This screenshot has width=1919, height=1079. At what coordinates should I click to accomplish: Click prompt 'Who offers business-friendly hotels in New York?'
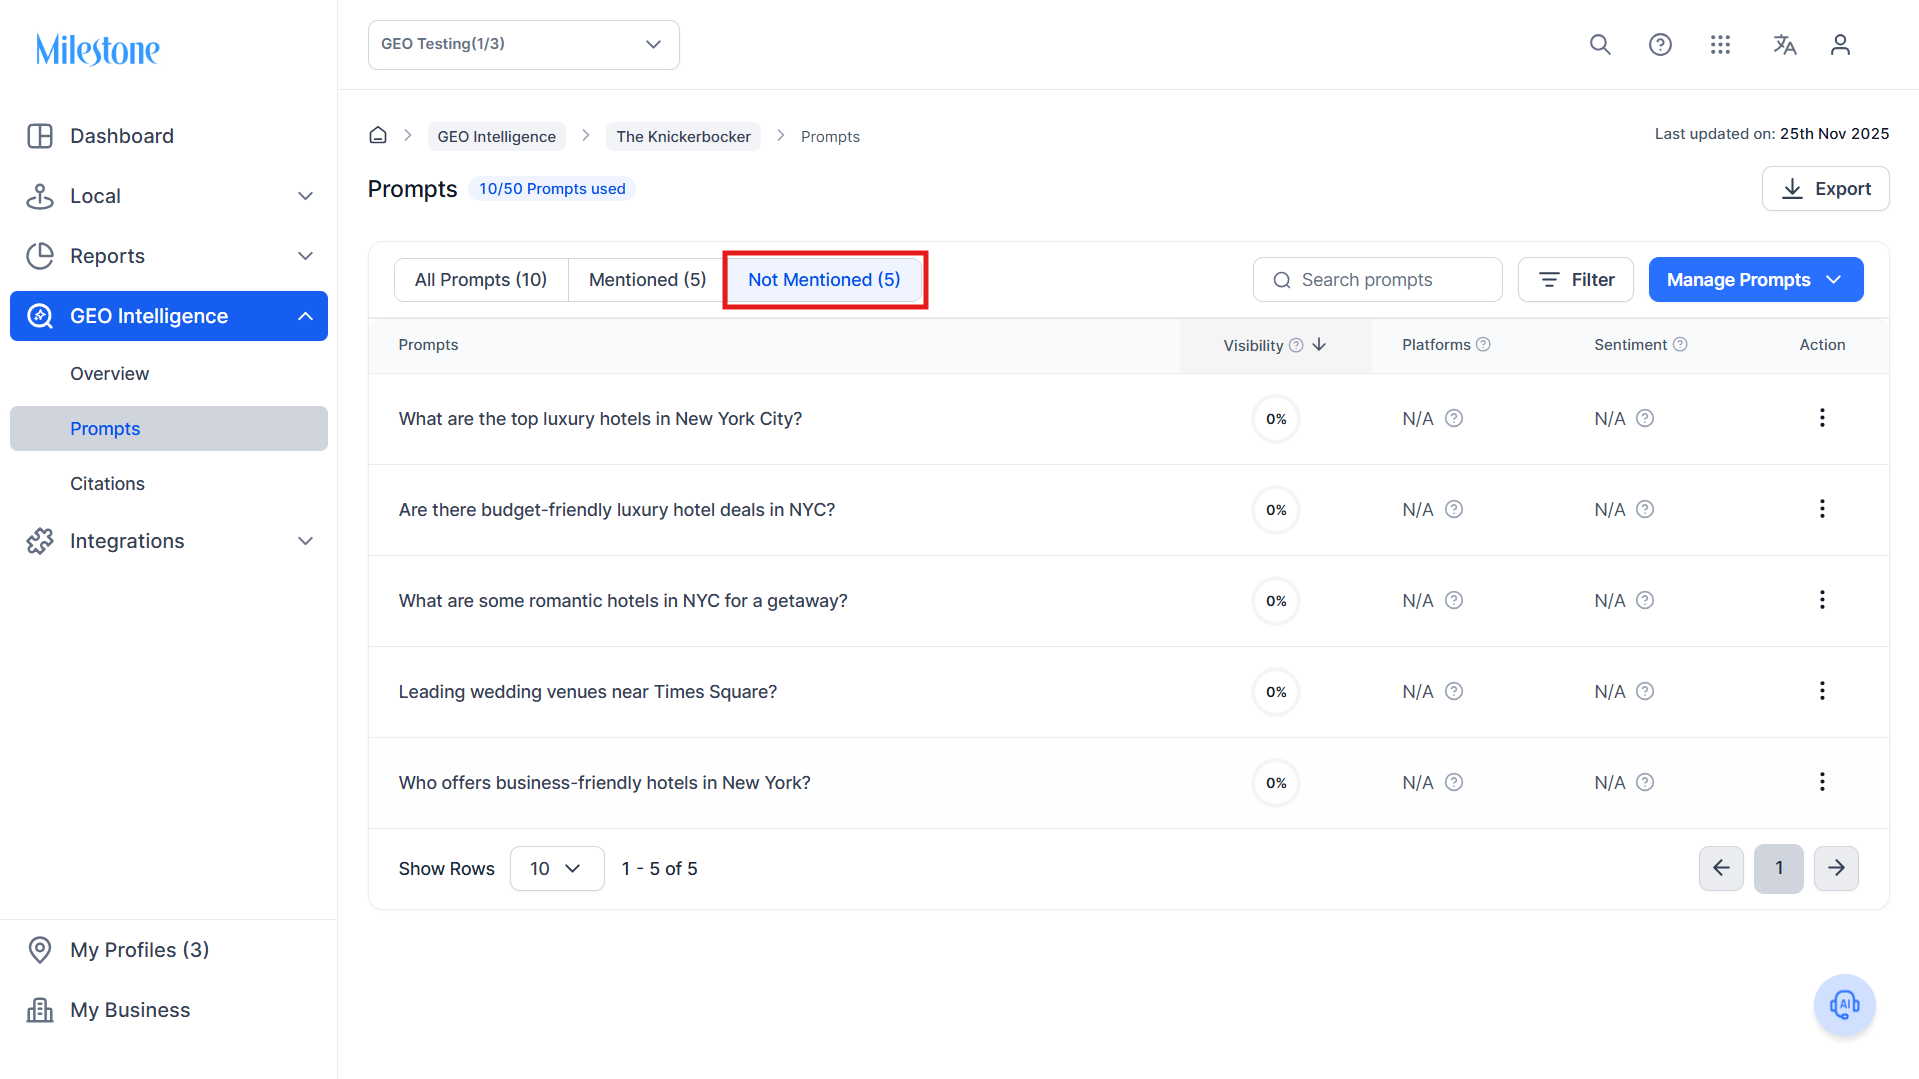605,783
